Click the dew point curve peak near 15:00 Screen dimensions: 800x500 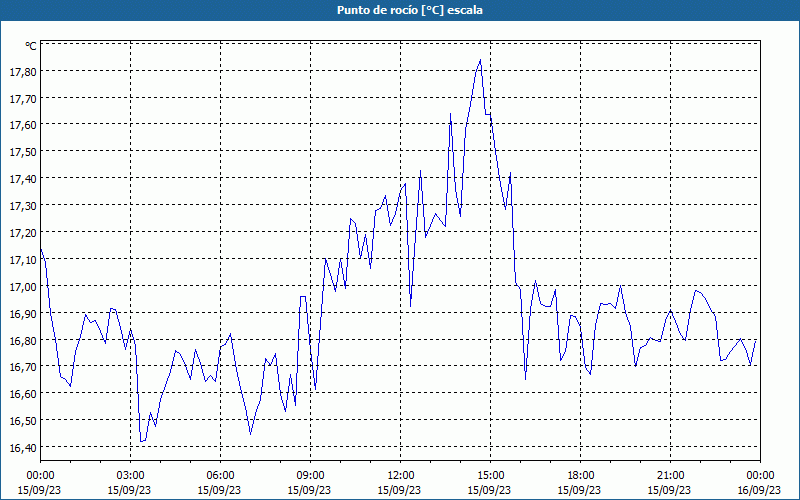[480, 60]
